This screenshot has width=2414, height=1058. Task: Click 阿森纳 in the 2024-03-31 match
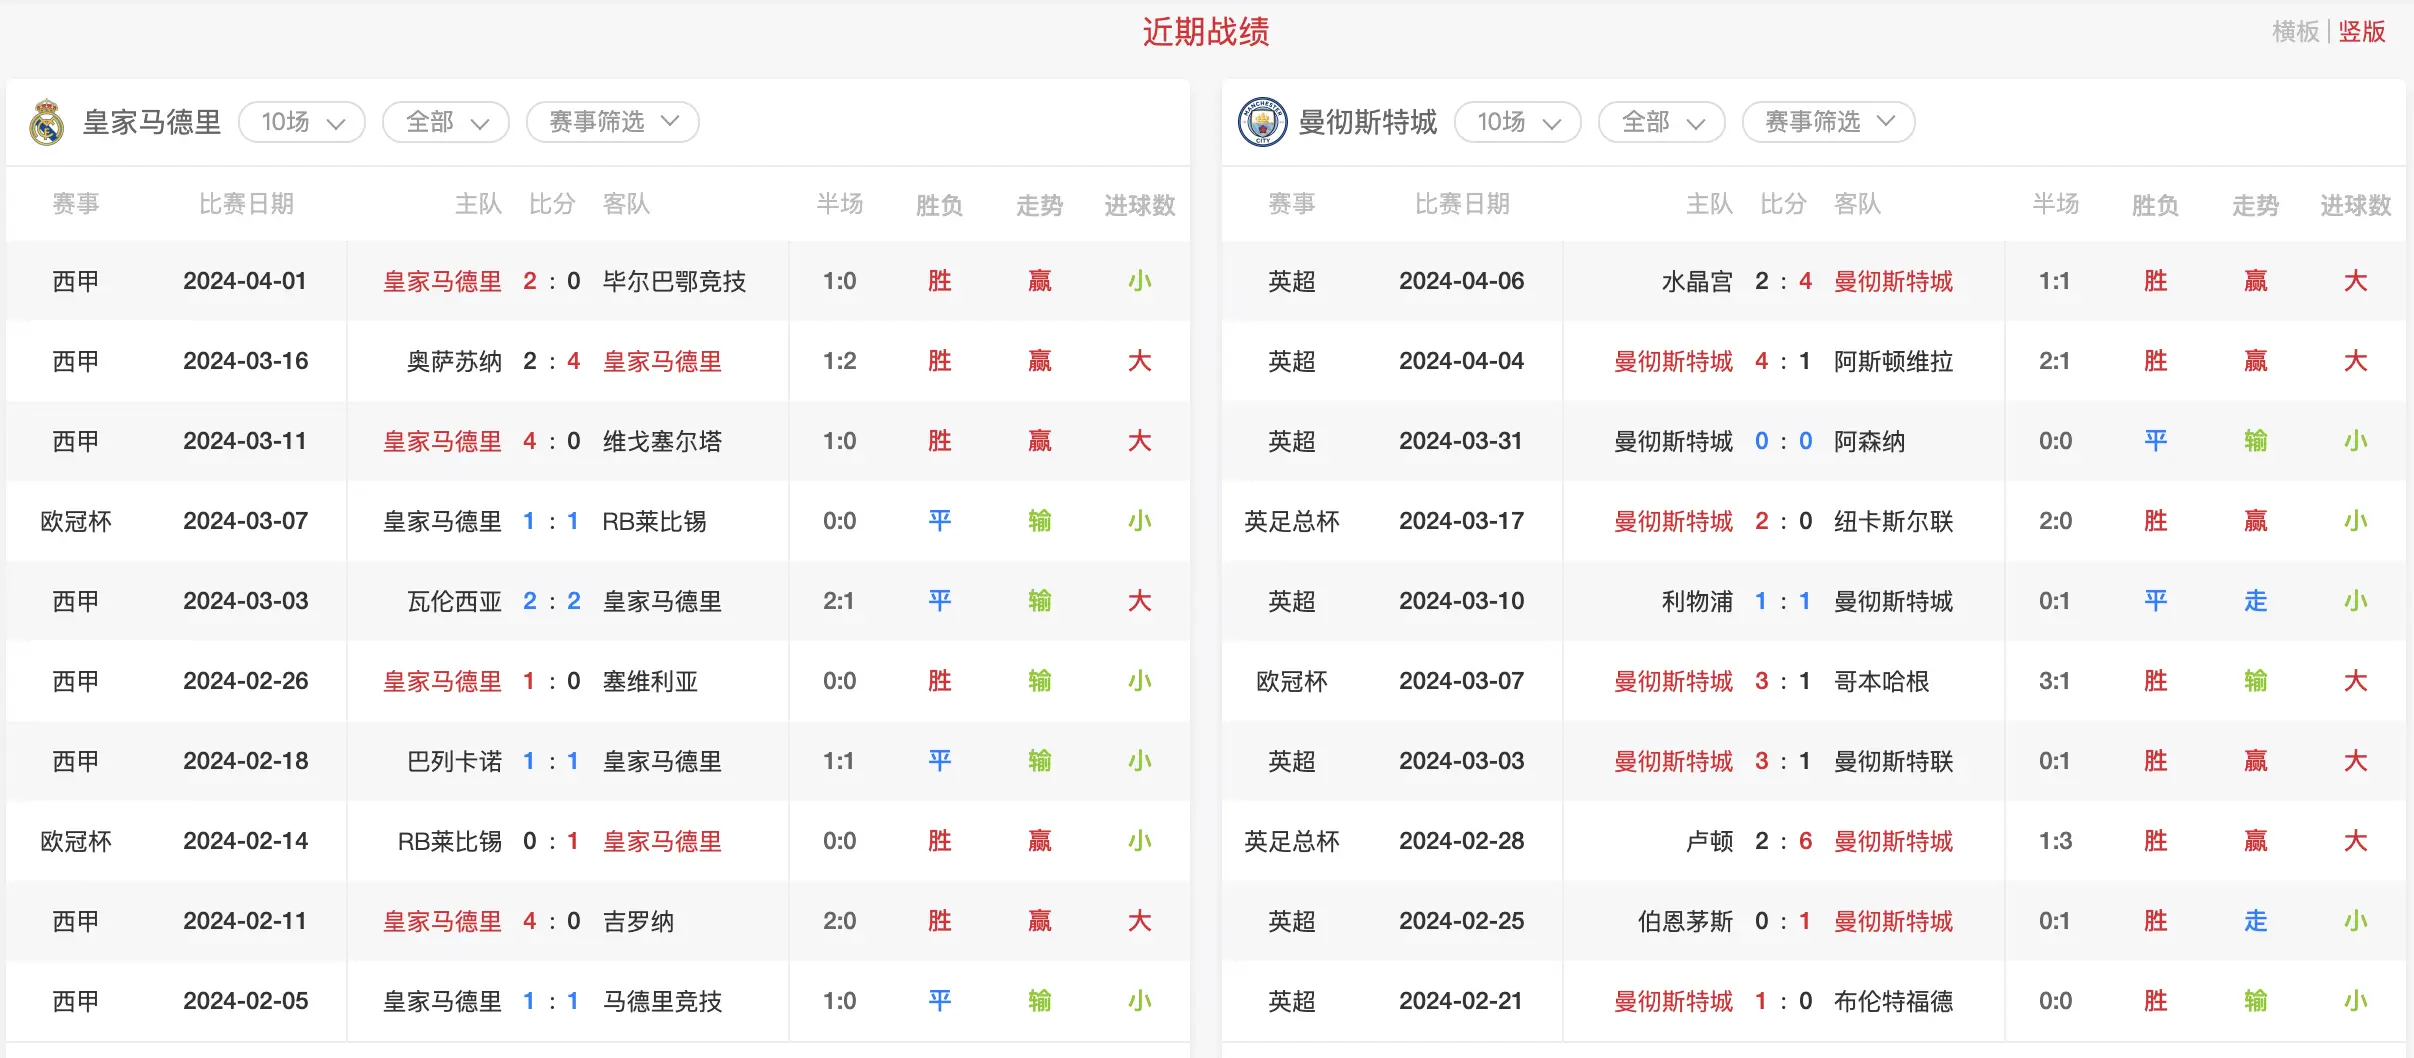tap(1869, 441)
